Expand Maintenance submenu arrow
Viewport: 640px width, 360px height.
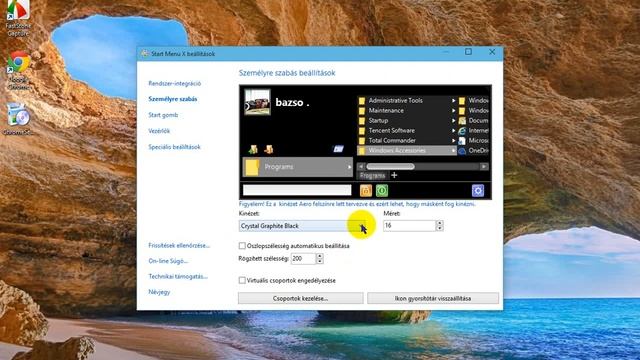pyautogui.click(x=453, y=111)
